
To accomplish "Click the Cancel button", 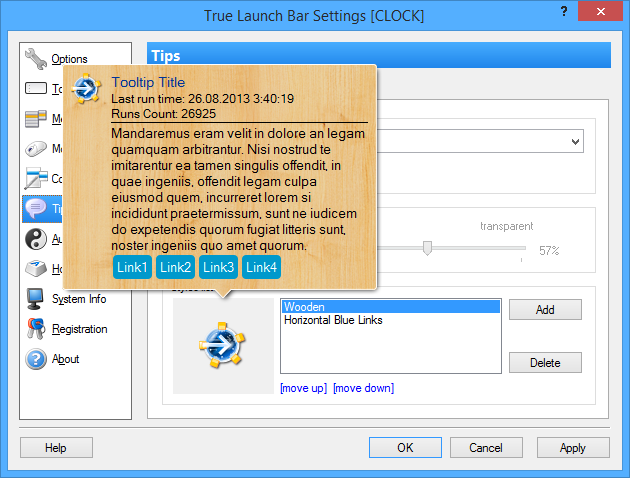I will pyautogui.click(x=486, y=447).
